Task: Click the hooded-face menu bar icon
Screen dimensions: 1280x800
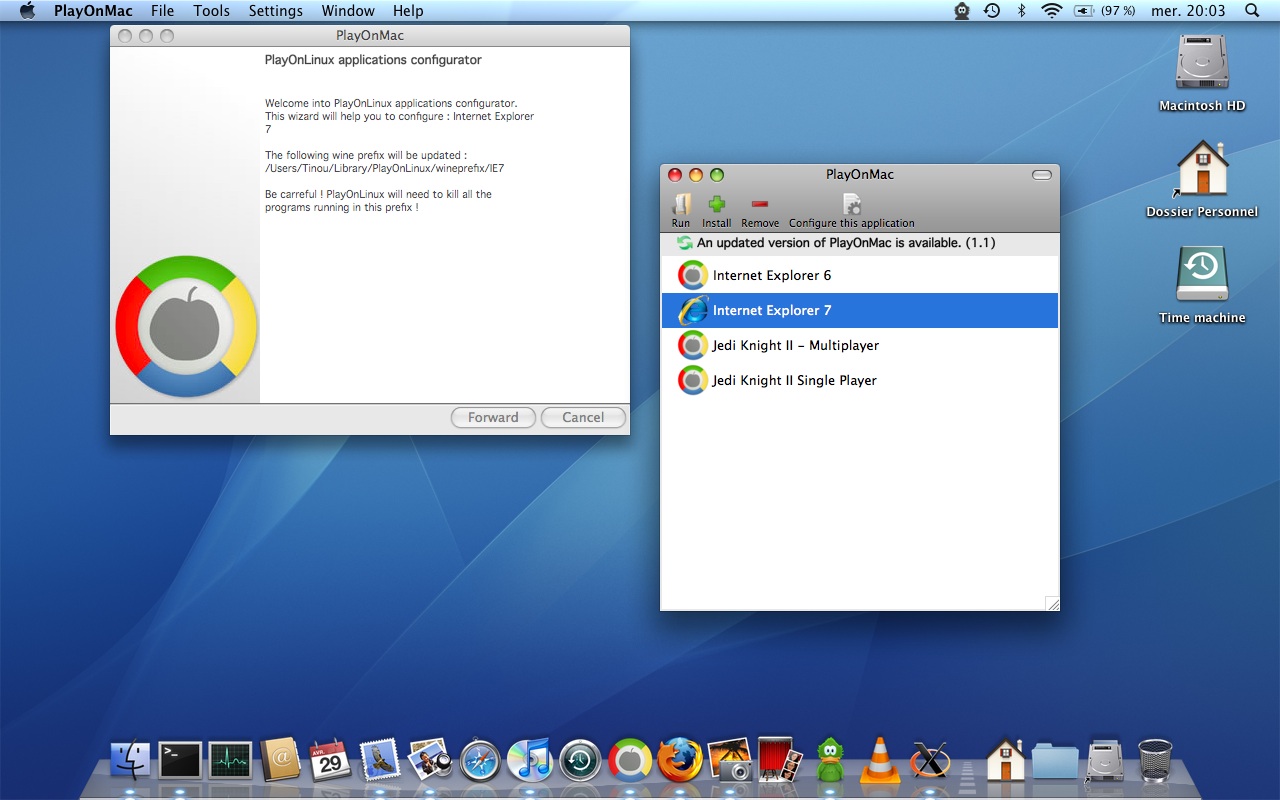Action: [962, 11]
